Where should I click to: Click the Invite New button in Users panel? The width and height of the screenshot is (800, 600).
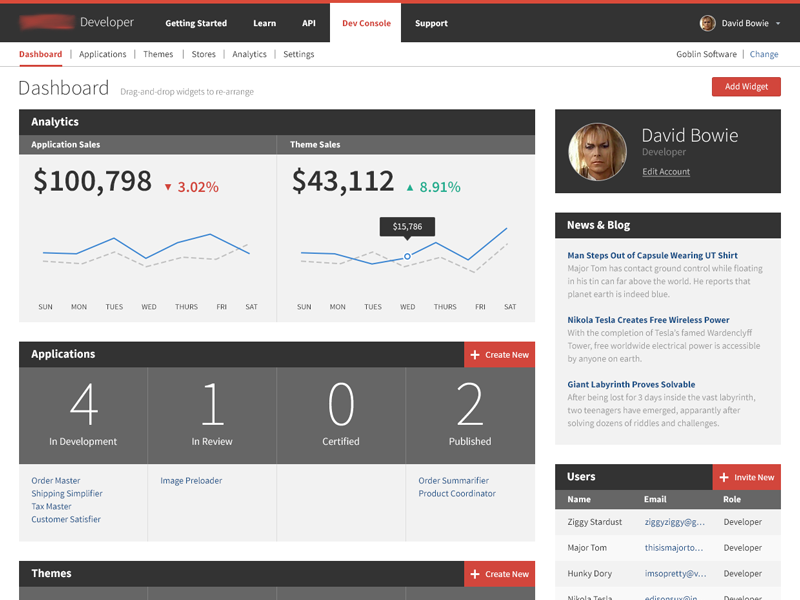(747, 477)
